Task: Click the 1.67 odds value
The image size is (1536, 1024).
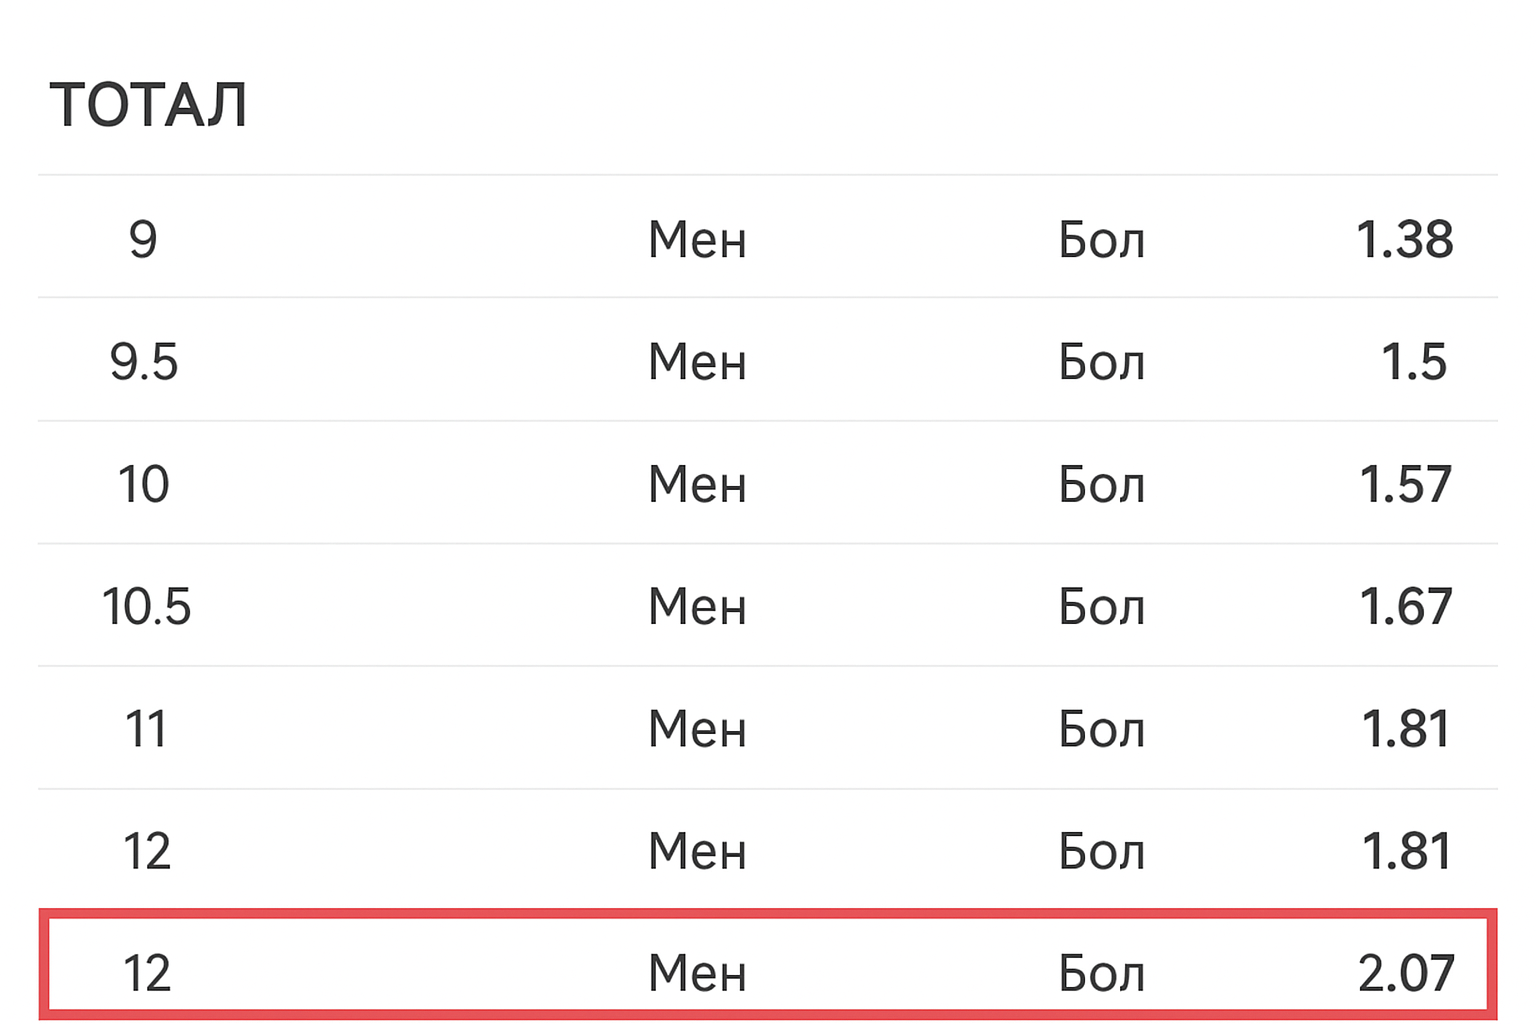Action: (x=1405, y=607)
